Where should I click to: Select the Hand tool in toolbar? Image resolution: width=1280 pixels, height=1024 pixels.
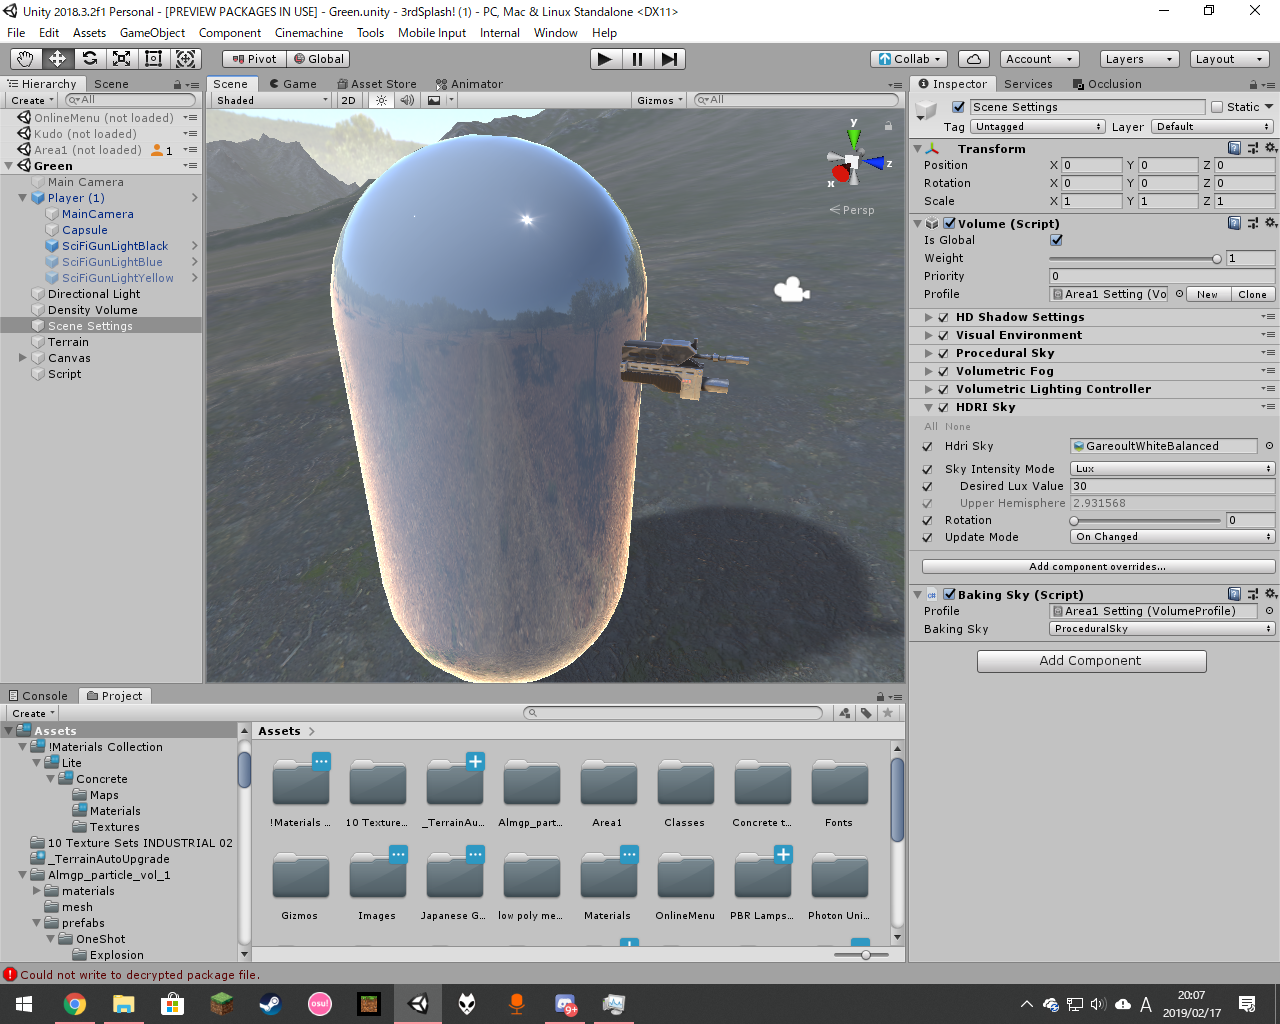point(25,59)
